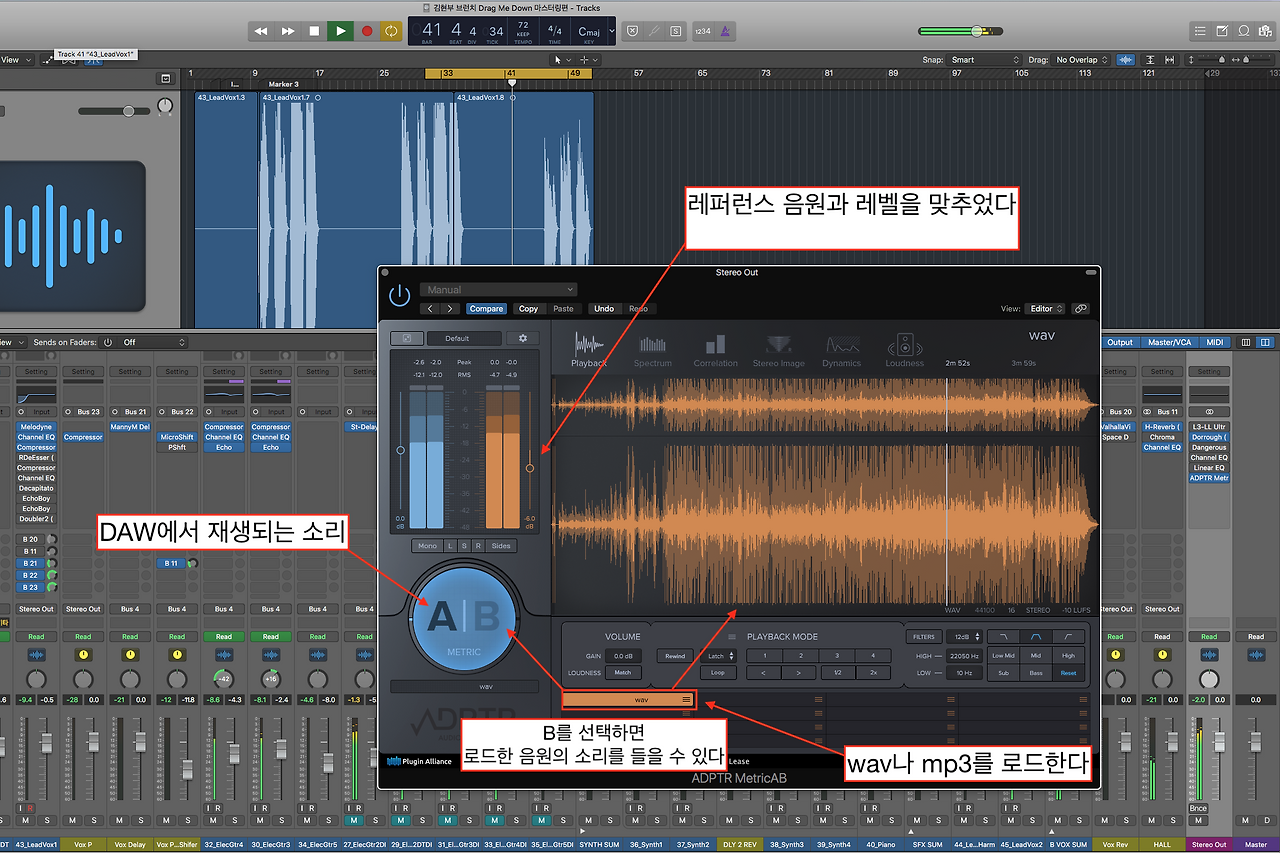
Task: Go to previous plugin preset
Action: pyautogui.click(x=431, y=309)
